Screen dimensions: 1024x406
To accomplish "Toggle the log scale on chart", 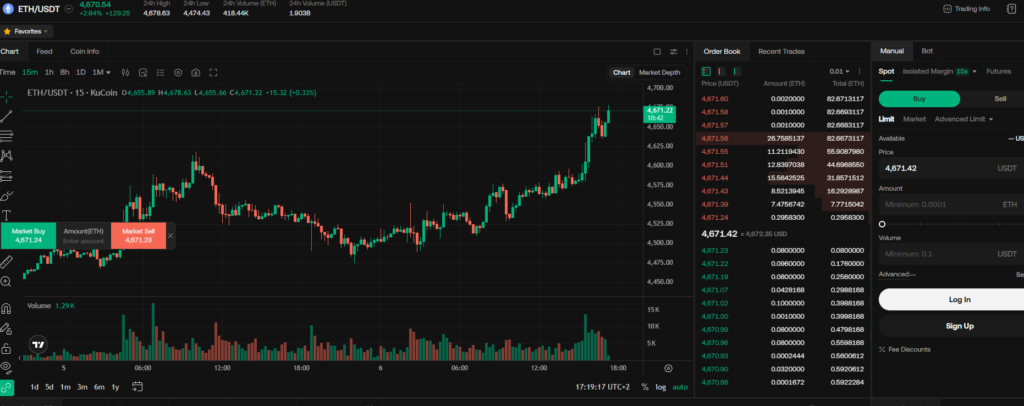I will click(661, 387).
